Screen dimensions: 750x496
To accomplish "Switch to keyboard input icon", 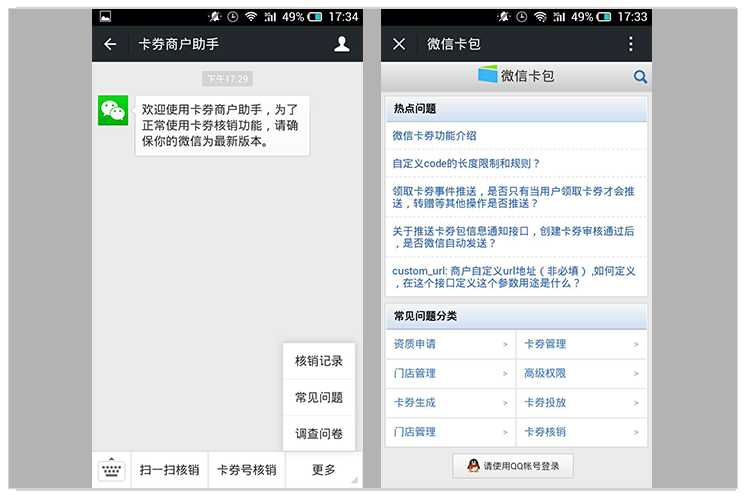I will [111, 470].
